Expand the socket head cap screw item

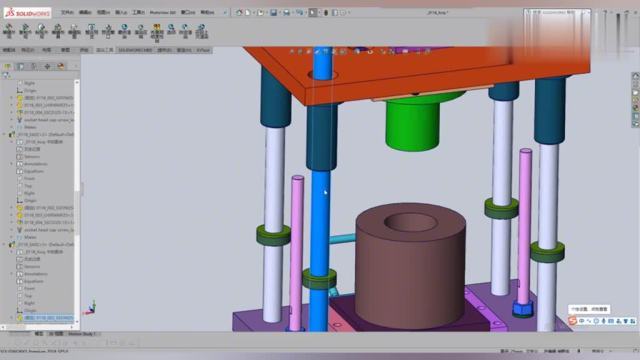pos(12,120)
